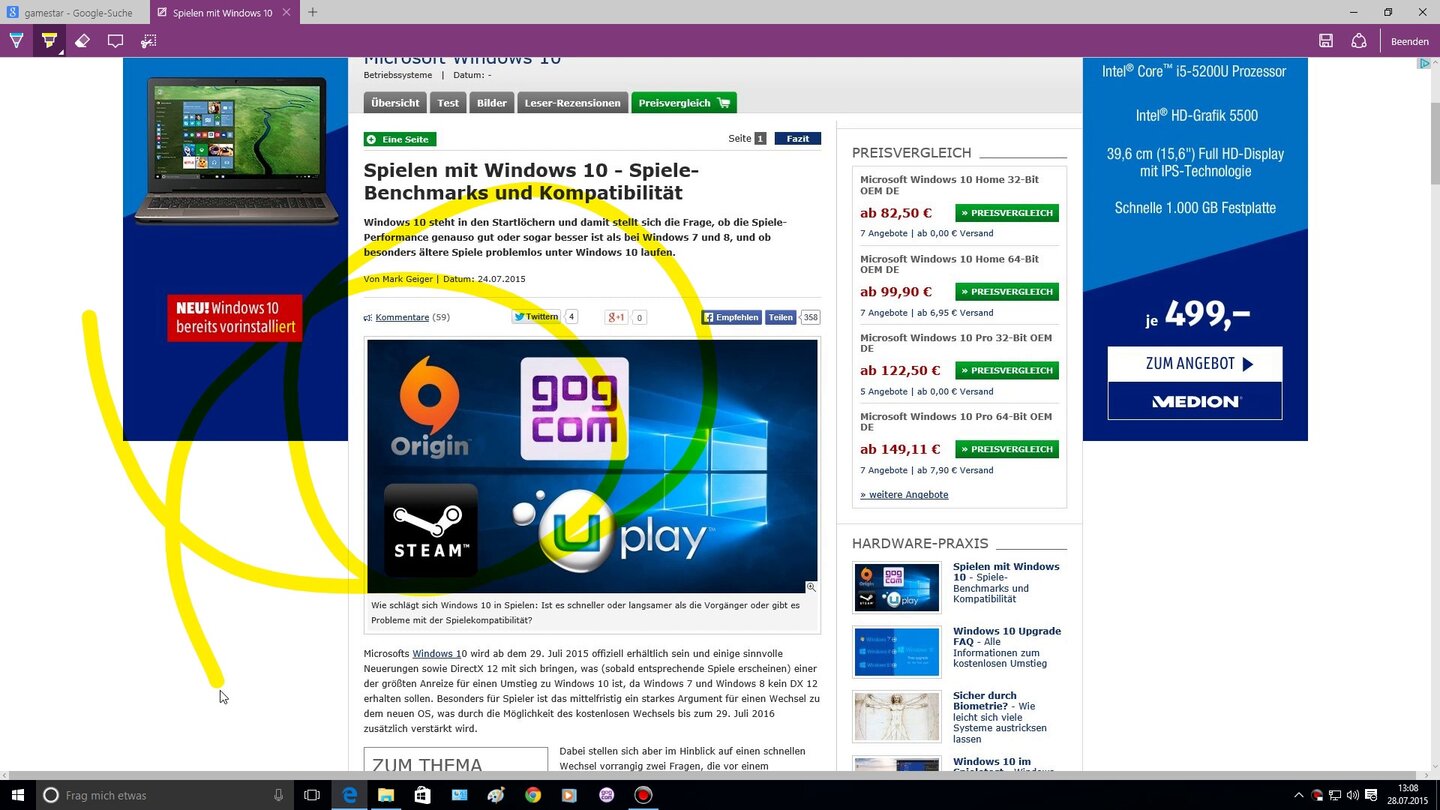Open Spielen mit Windows 10 sidebar thumbnail
This screenshot has width=1440, height=810.
point(897,587)
